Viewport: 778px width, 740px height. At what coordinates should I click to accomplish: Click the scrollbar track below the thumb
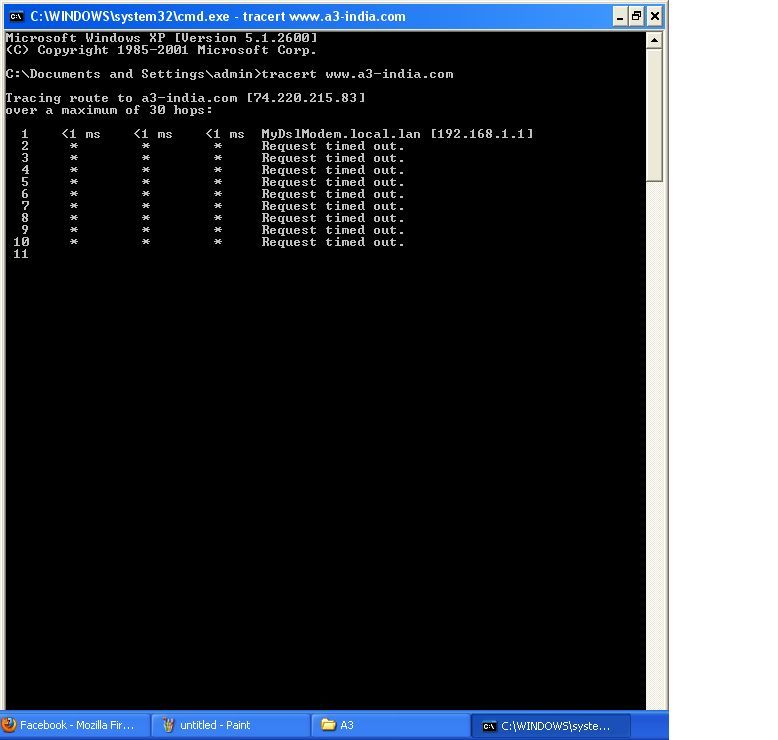(x=654, y=446)
